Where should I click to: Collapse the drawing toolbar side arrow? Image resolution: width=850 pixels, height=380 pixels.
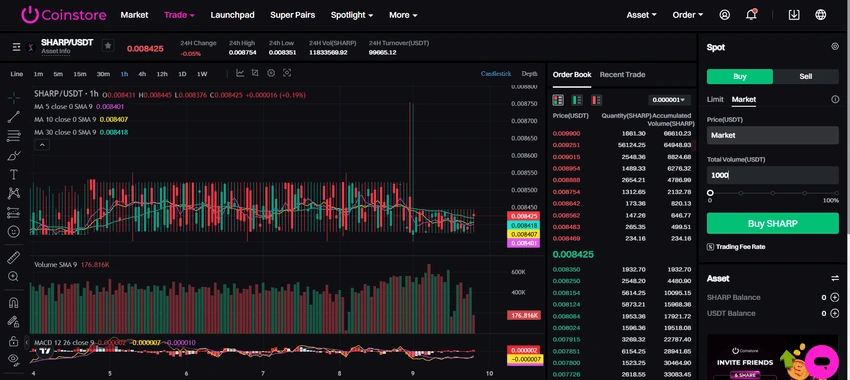click(27, 343)
